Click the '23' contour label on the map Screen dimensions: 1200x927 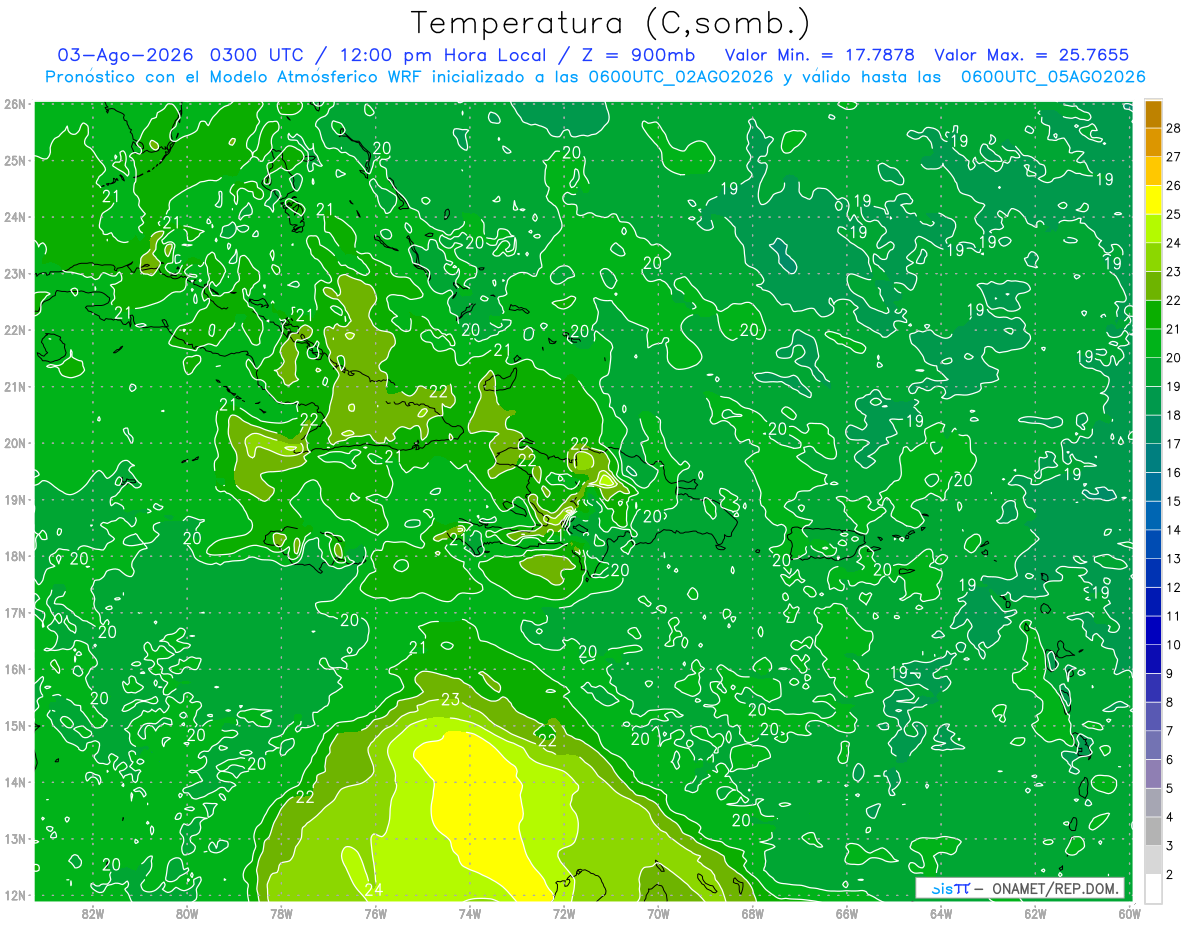coord(450,699)
